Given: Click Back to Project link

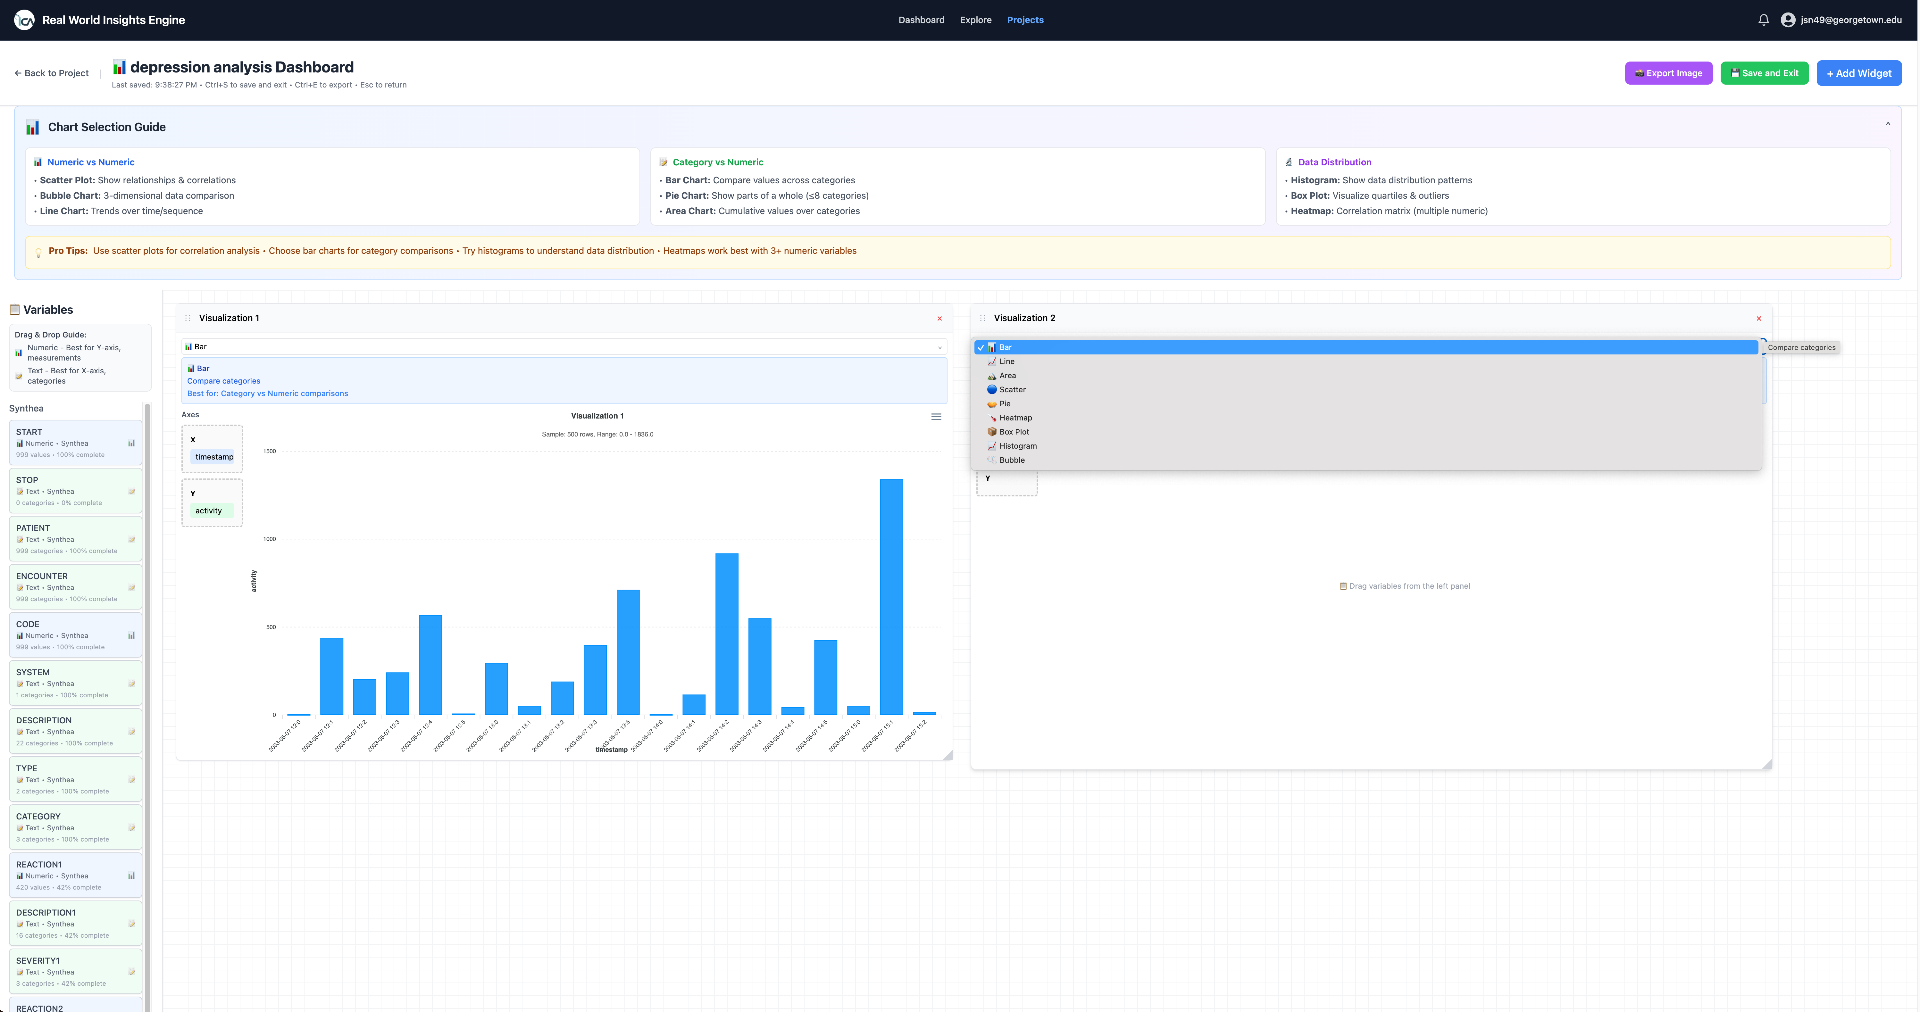Looking at the screenshot, I should (52, 73).
